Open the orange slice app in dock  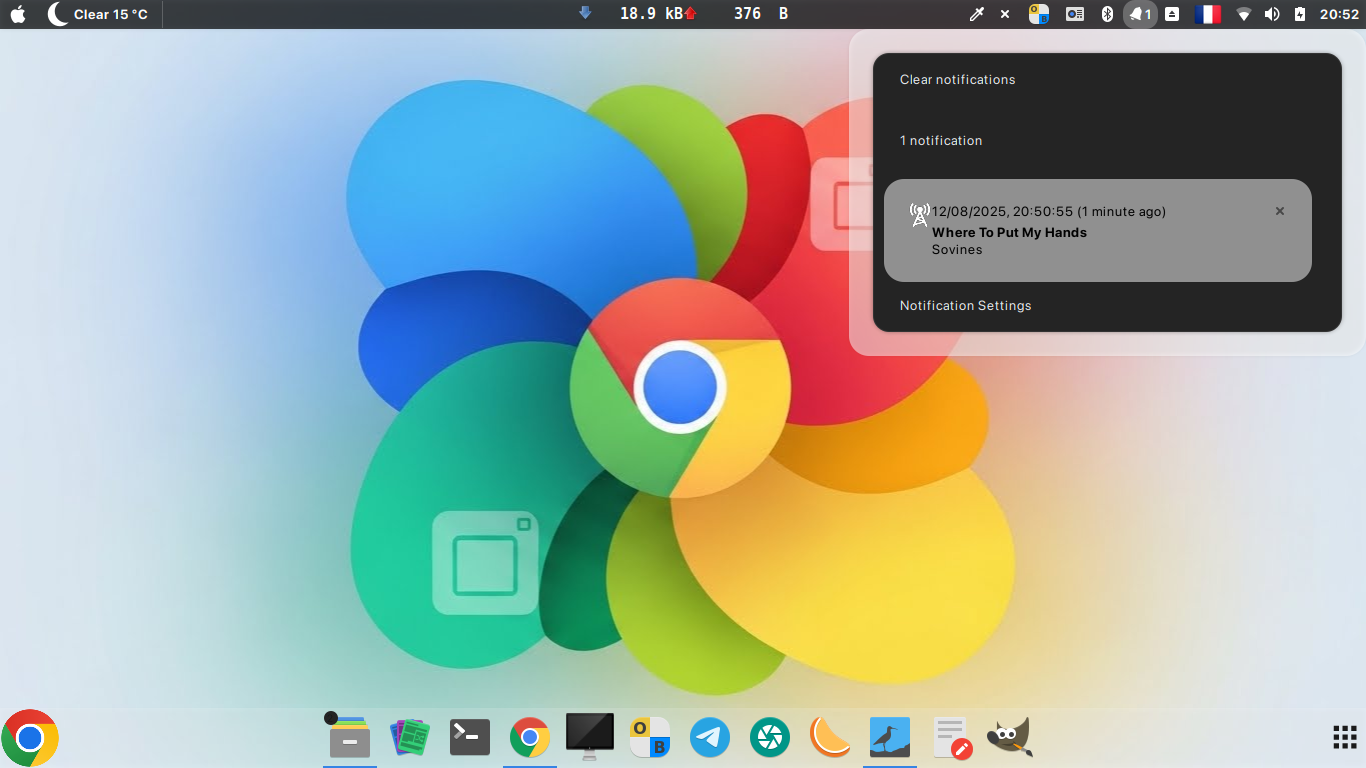pyautogui.click(x=830, y=739)
